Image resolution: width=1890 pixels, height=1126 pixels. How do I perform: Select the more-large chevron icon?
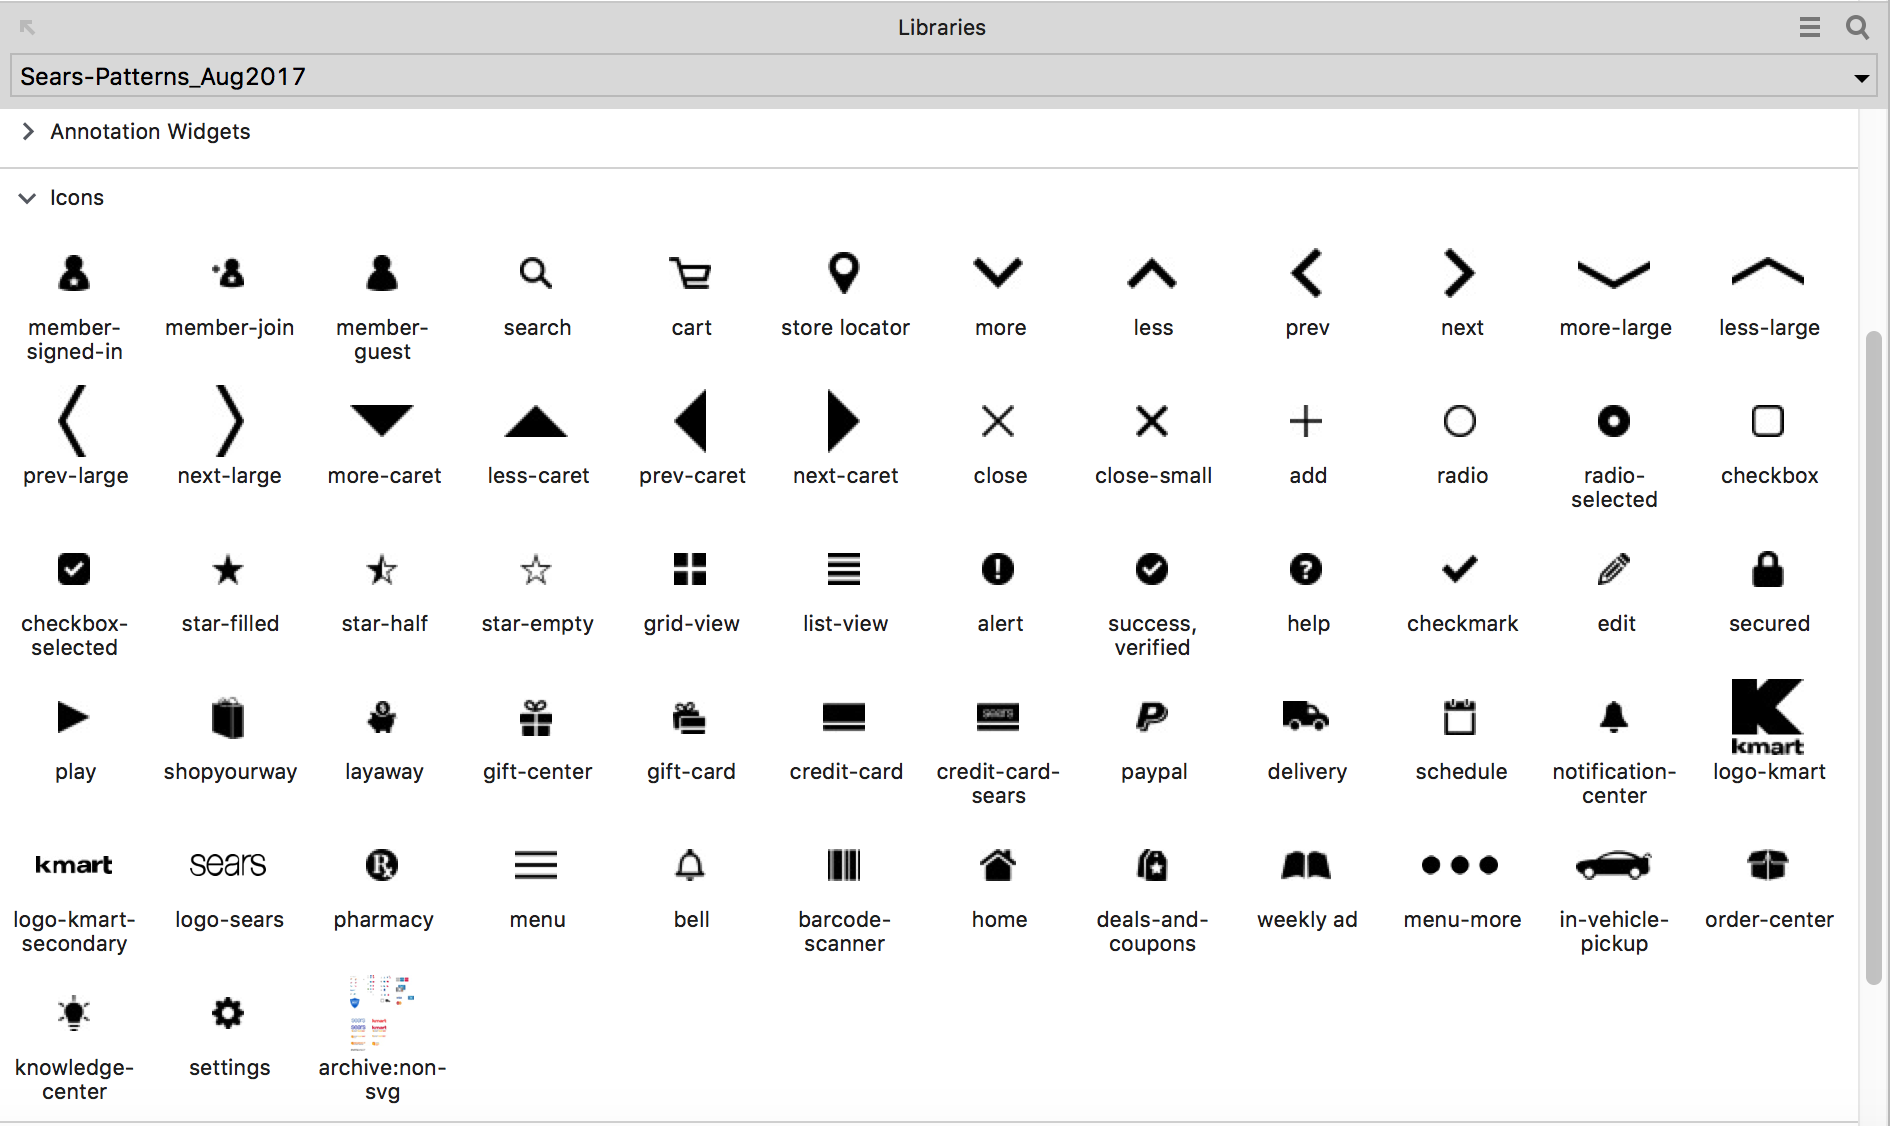1614,273
